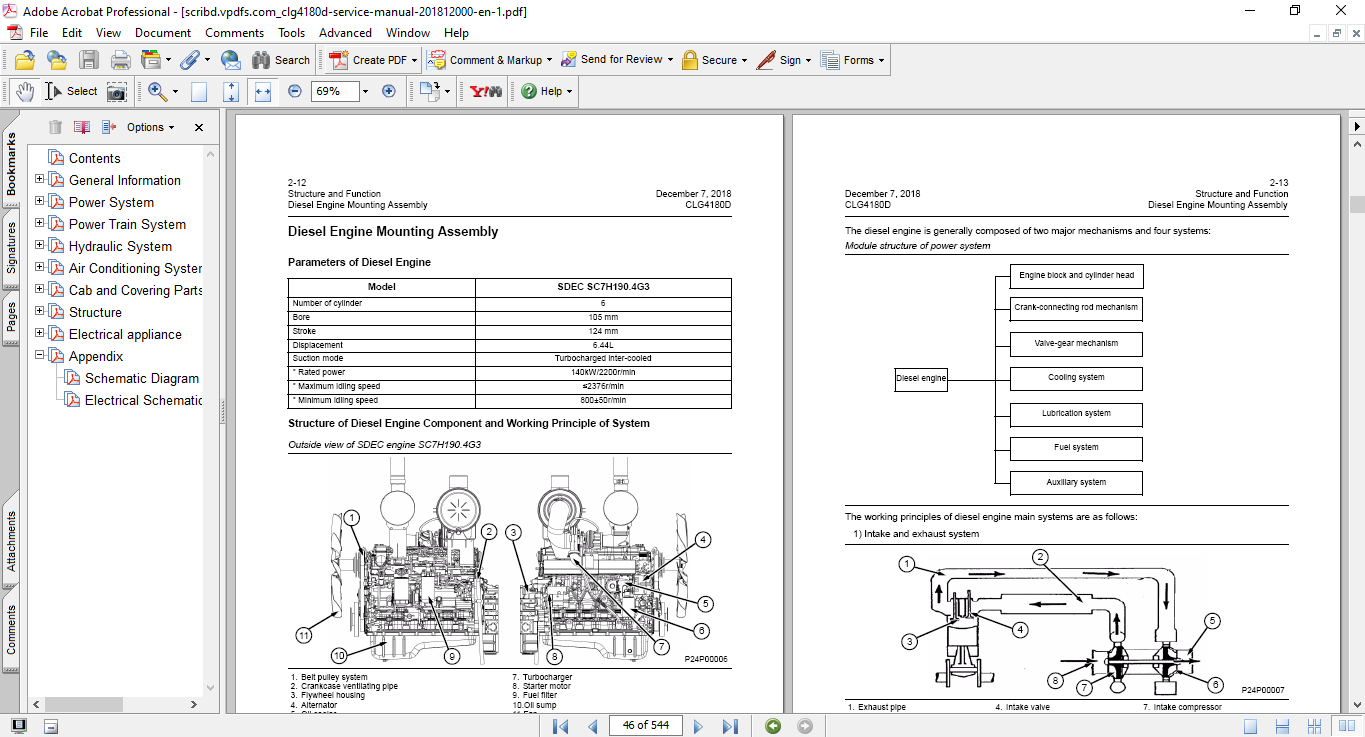The image size is (1365, 737).
Task: Activate the Snapshot tool
Action: pyautogui.click(x=115, y=91)
